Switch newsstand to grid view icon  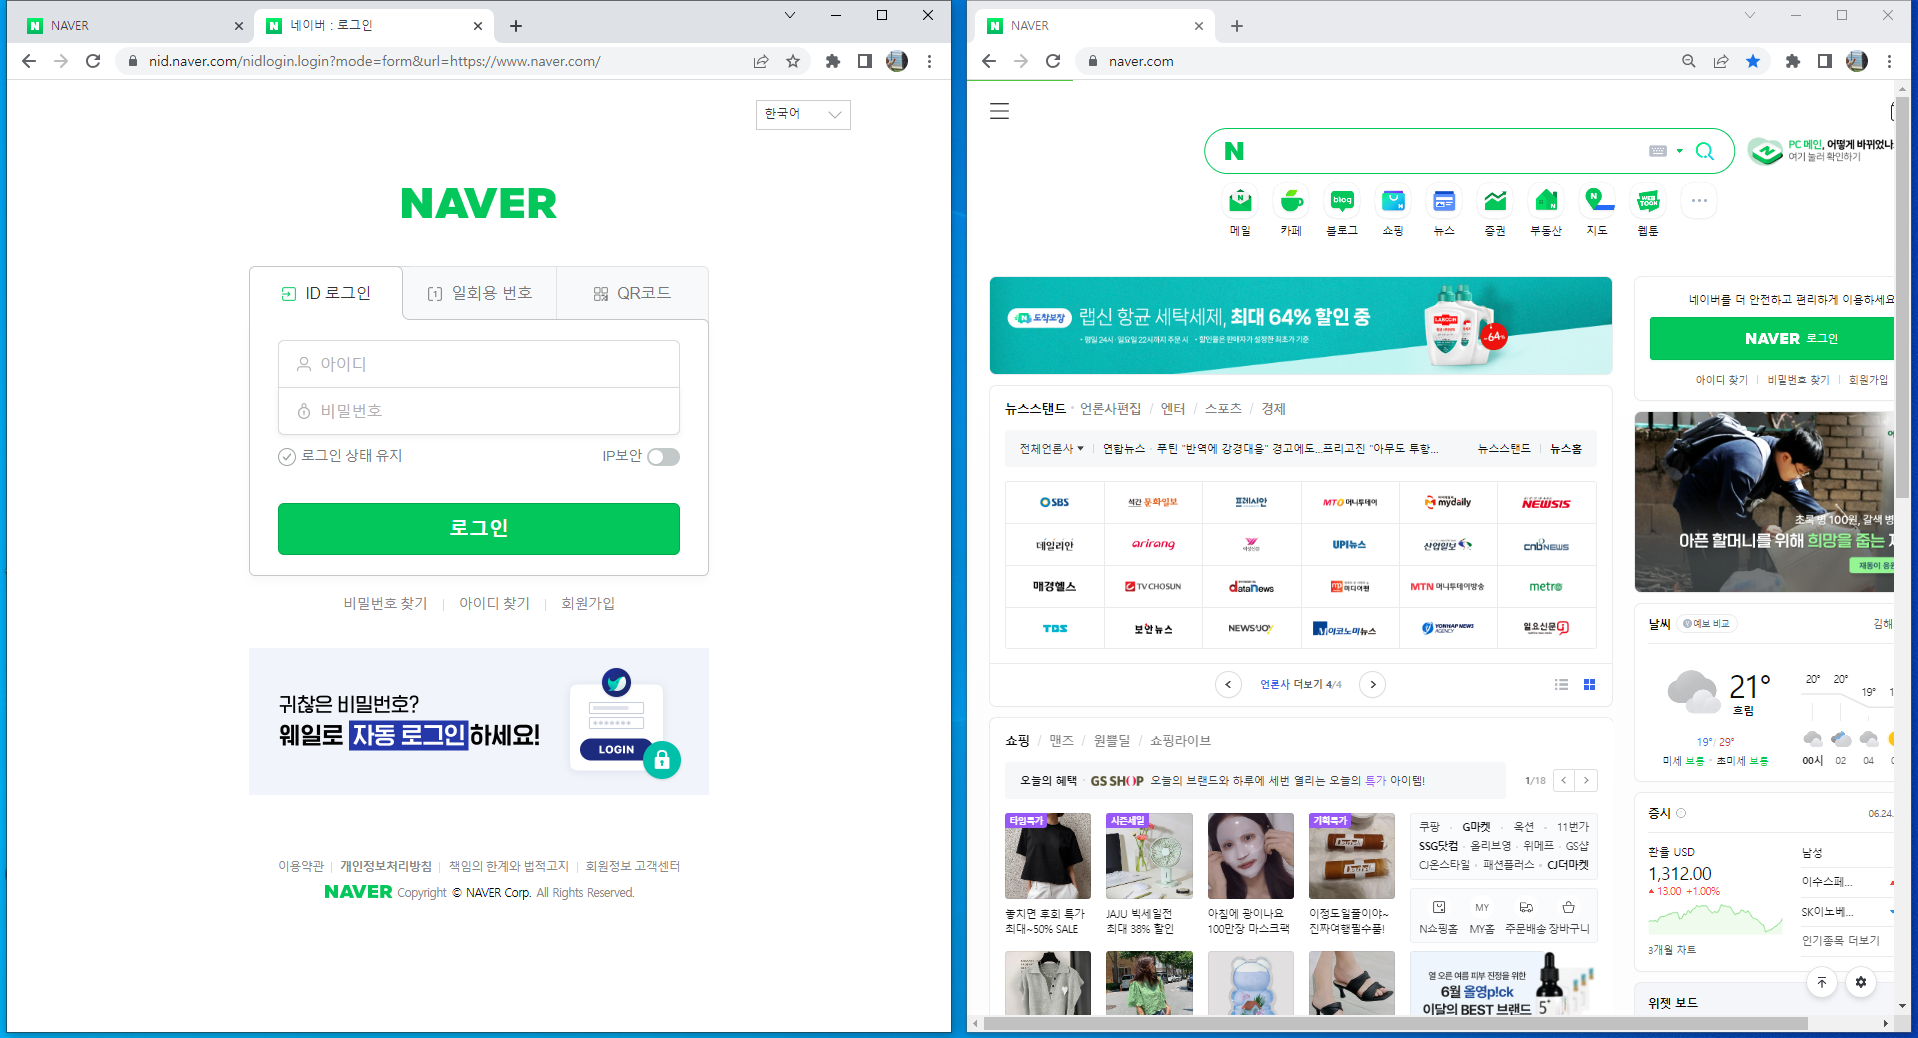1589,684
